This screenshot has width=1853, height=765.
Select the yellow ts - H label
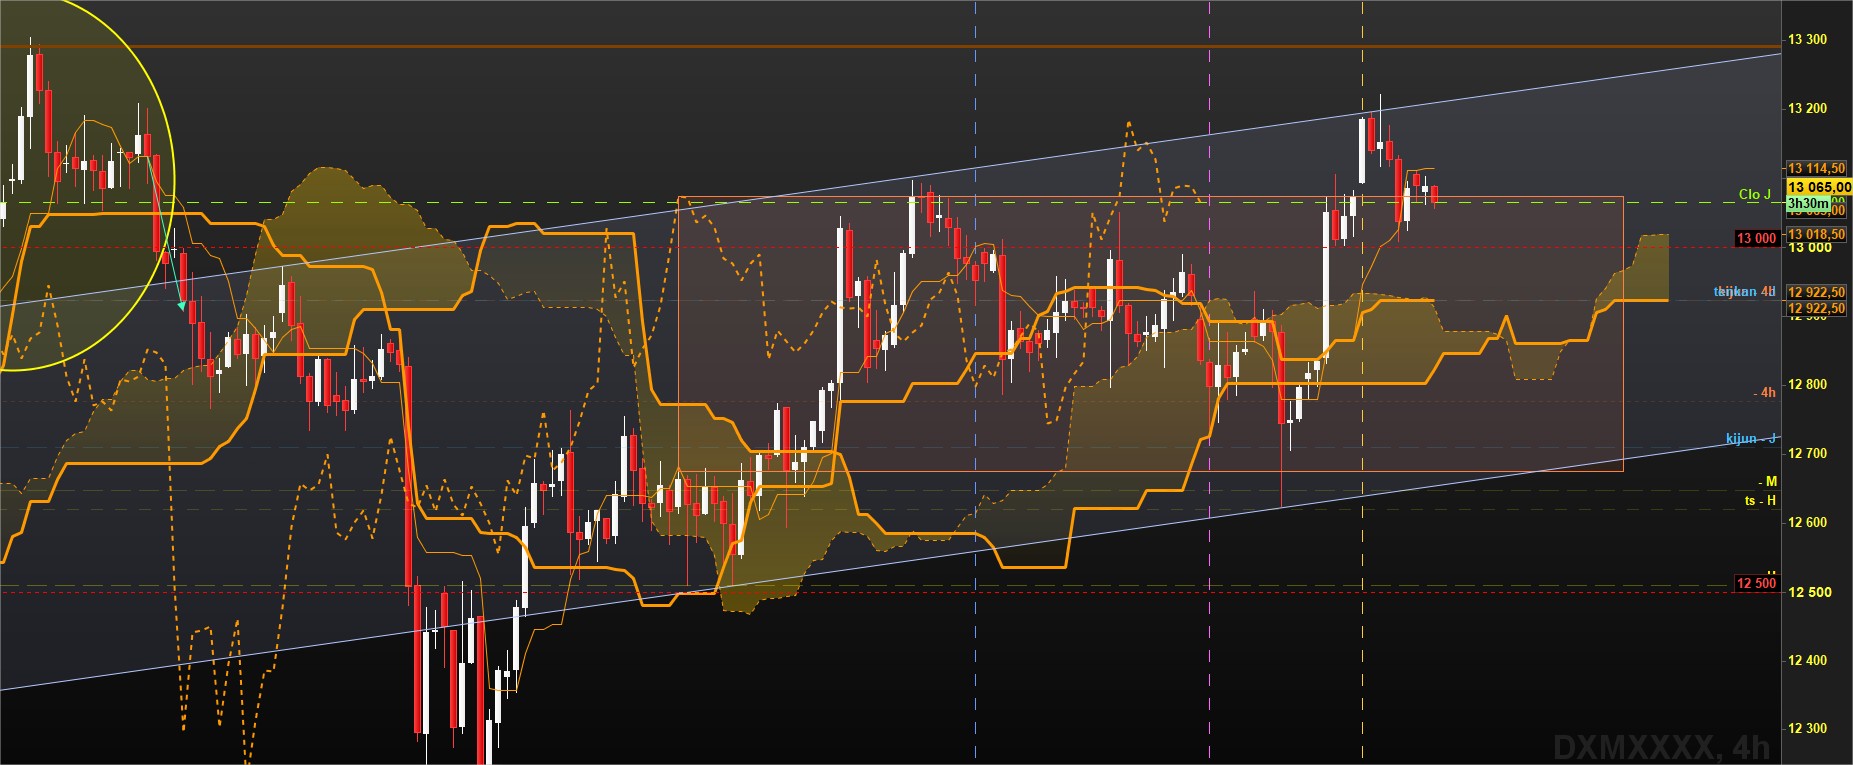coord(1760,500)
